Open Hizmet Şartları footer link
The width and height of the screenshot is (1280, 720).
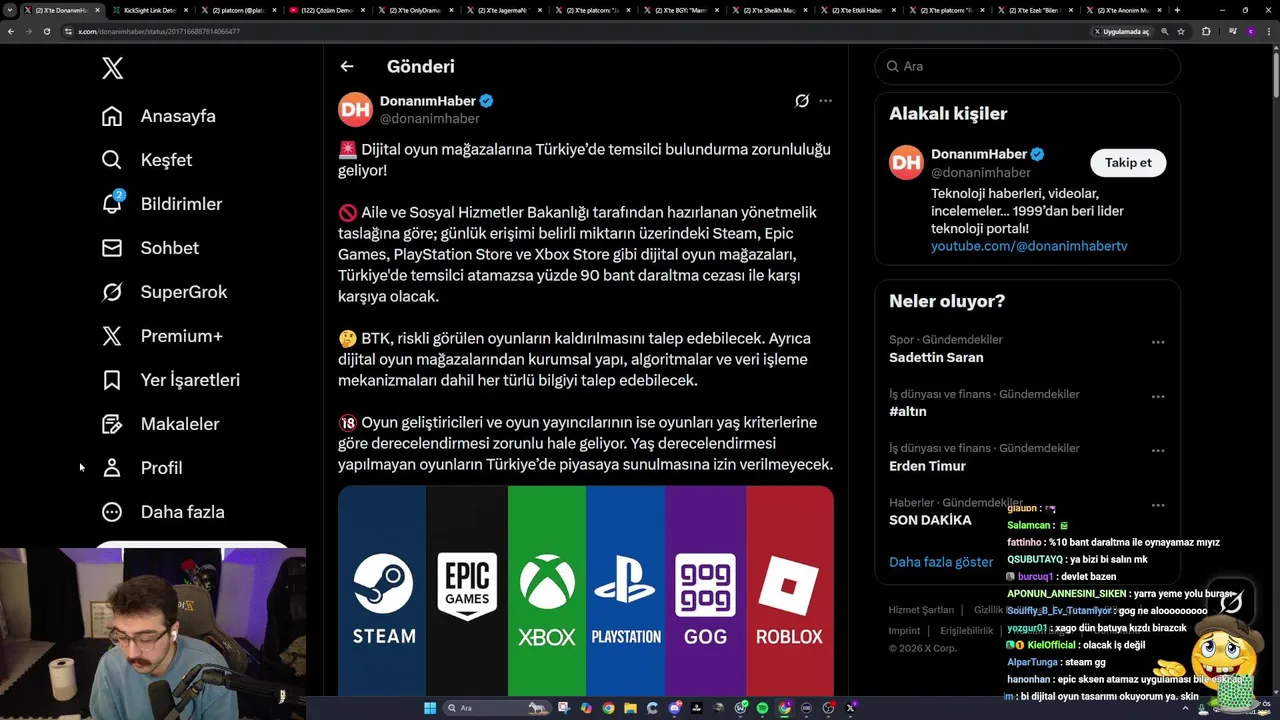[921, 610]
